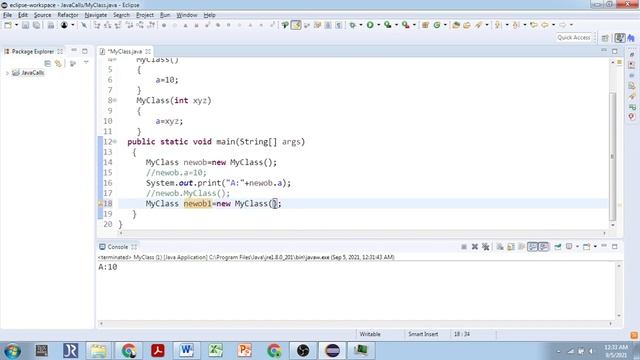Open the Display Selected Console dropdown arrow

click(x=577, y=247)
